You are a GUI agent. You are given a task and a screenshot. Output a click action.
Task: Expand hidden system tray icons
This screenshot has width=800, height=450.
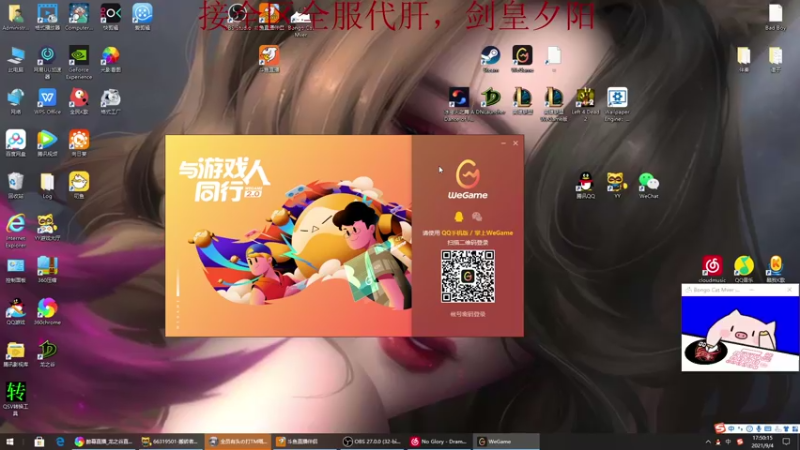coord(708,442)
